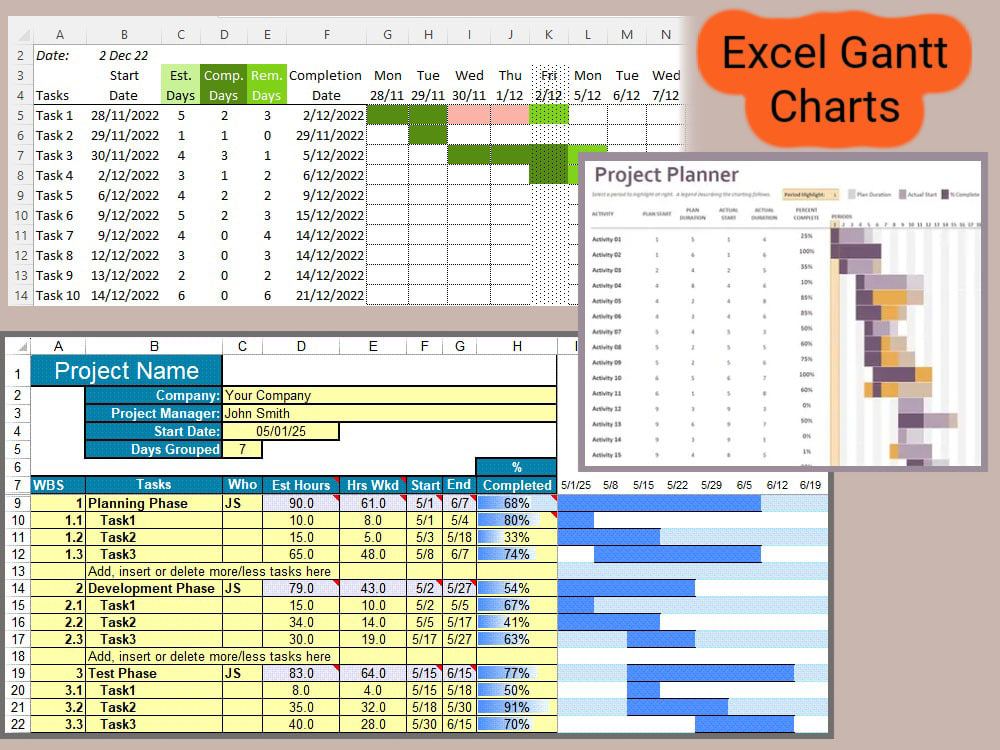Select the dark green 'Comp. Days' header cell
The image size is (1000, 750).
(223, 85)
